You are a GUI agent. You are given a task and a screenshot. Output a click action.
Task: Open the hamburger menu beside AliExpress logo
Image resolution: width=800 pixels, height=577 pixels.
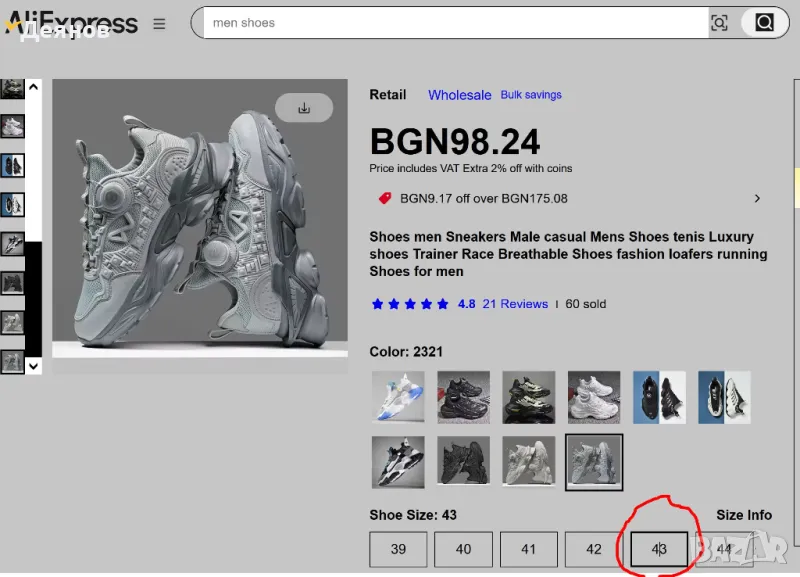click(159, 24)
